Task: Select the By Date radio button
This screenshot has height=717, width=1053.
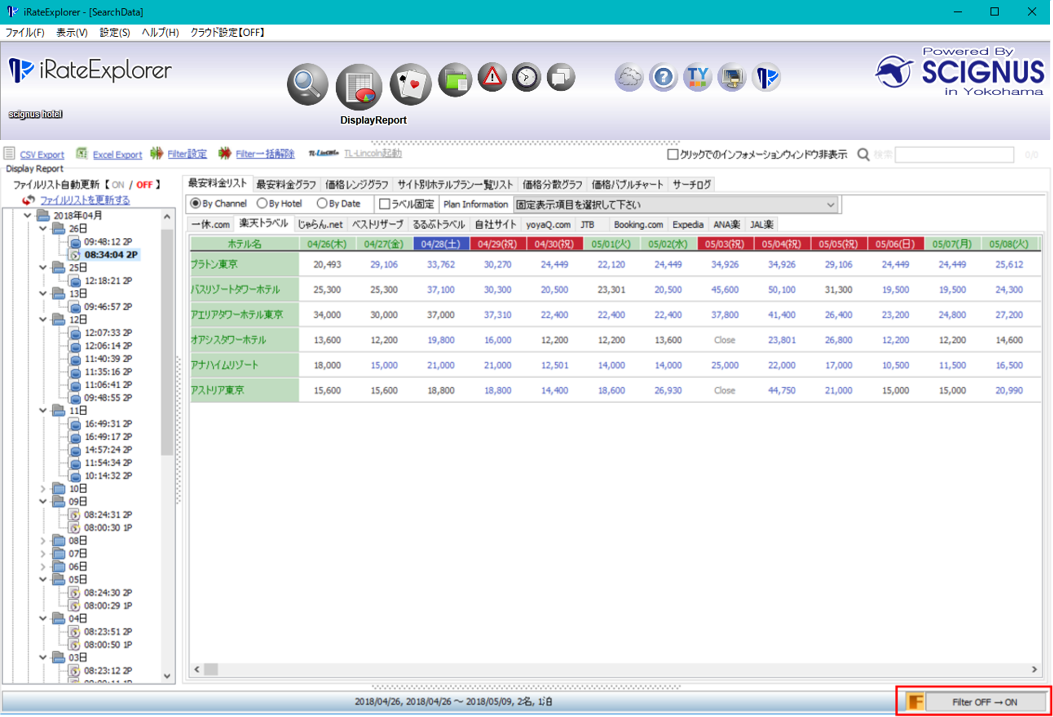Action: (322, 204)
